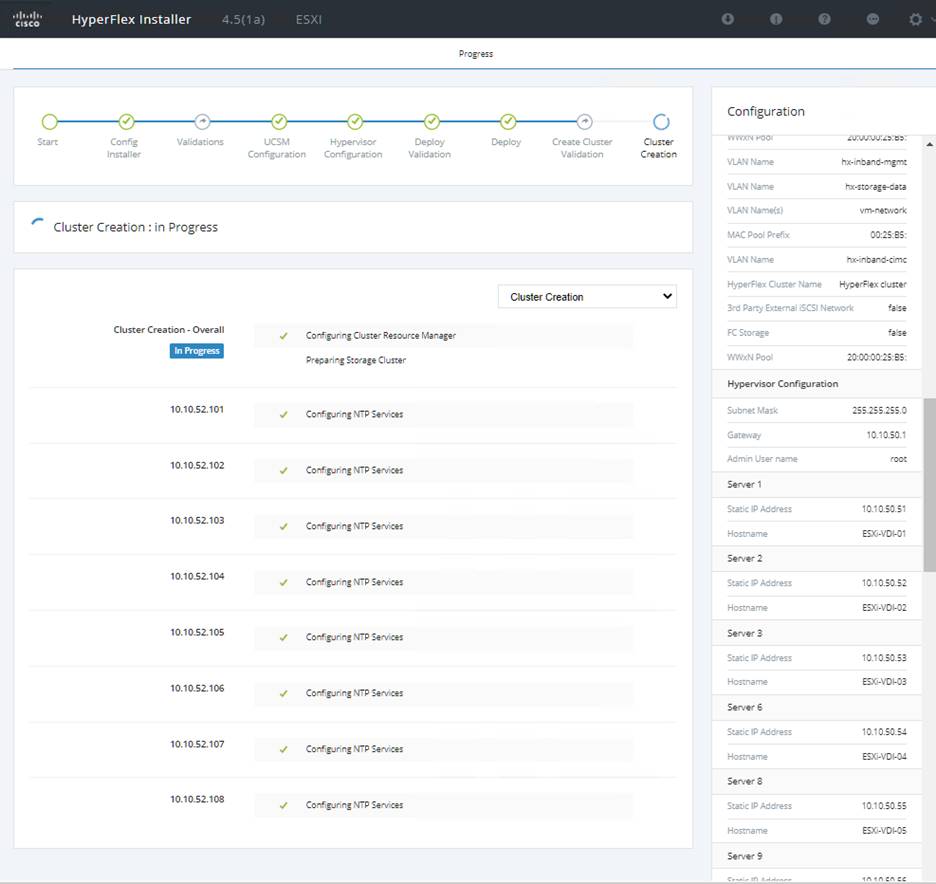This screenshot has width=936, height=884.
Task: Click the Start step circle
Action: (x=50, y=122)
